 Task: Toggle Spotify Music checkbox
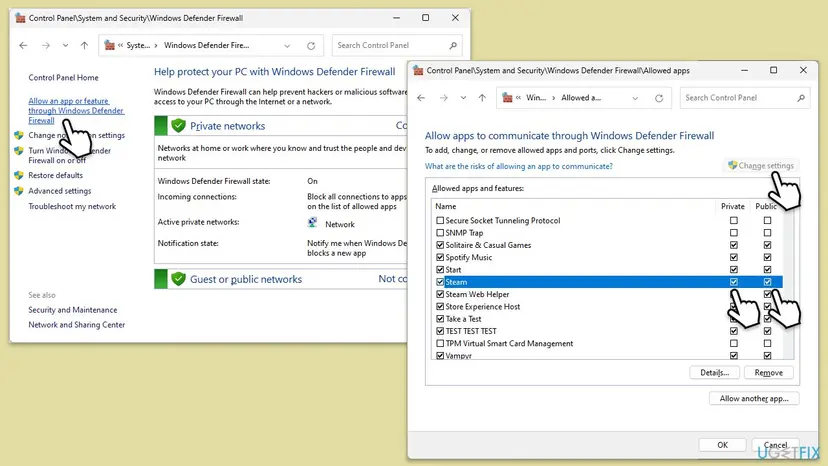coord(440,257)
